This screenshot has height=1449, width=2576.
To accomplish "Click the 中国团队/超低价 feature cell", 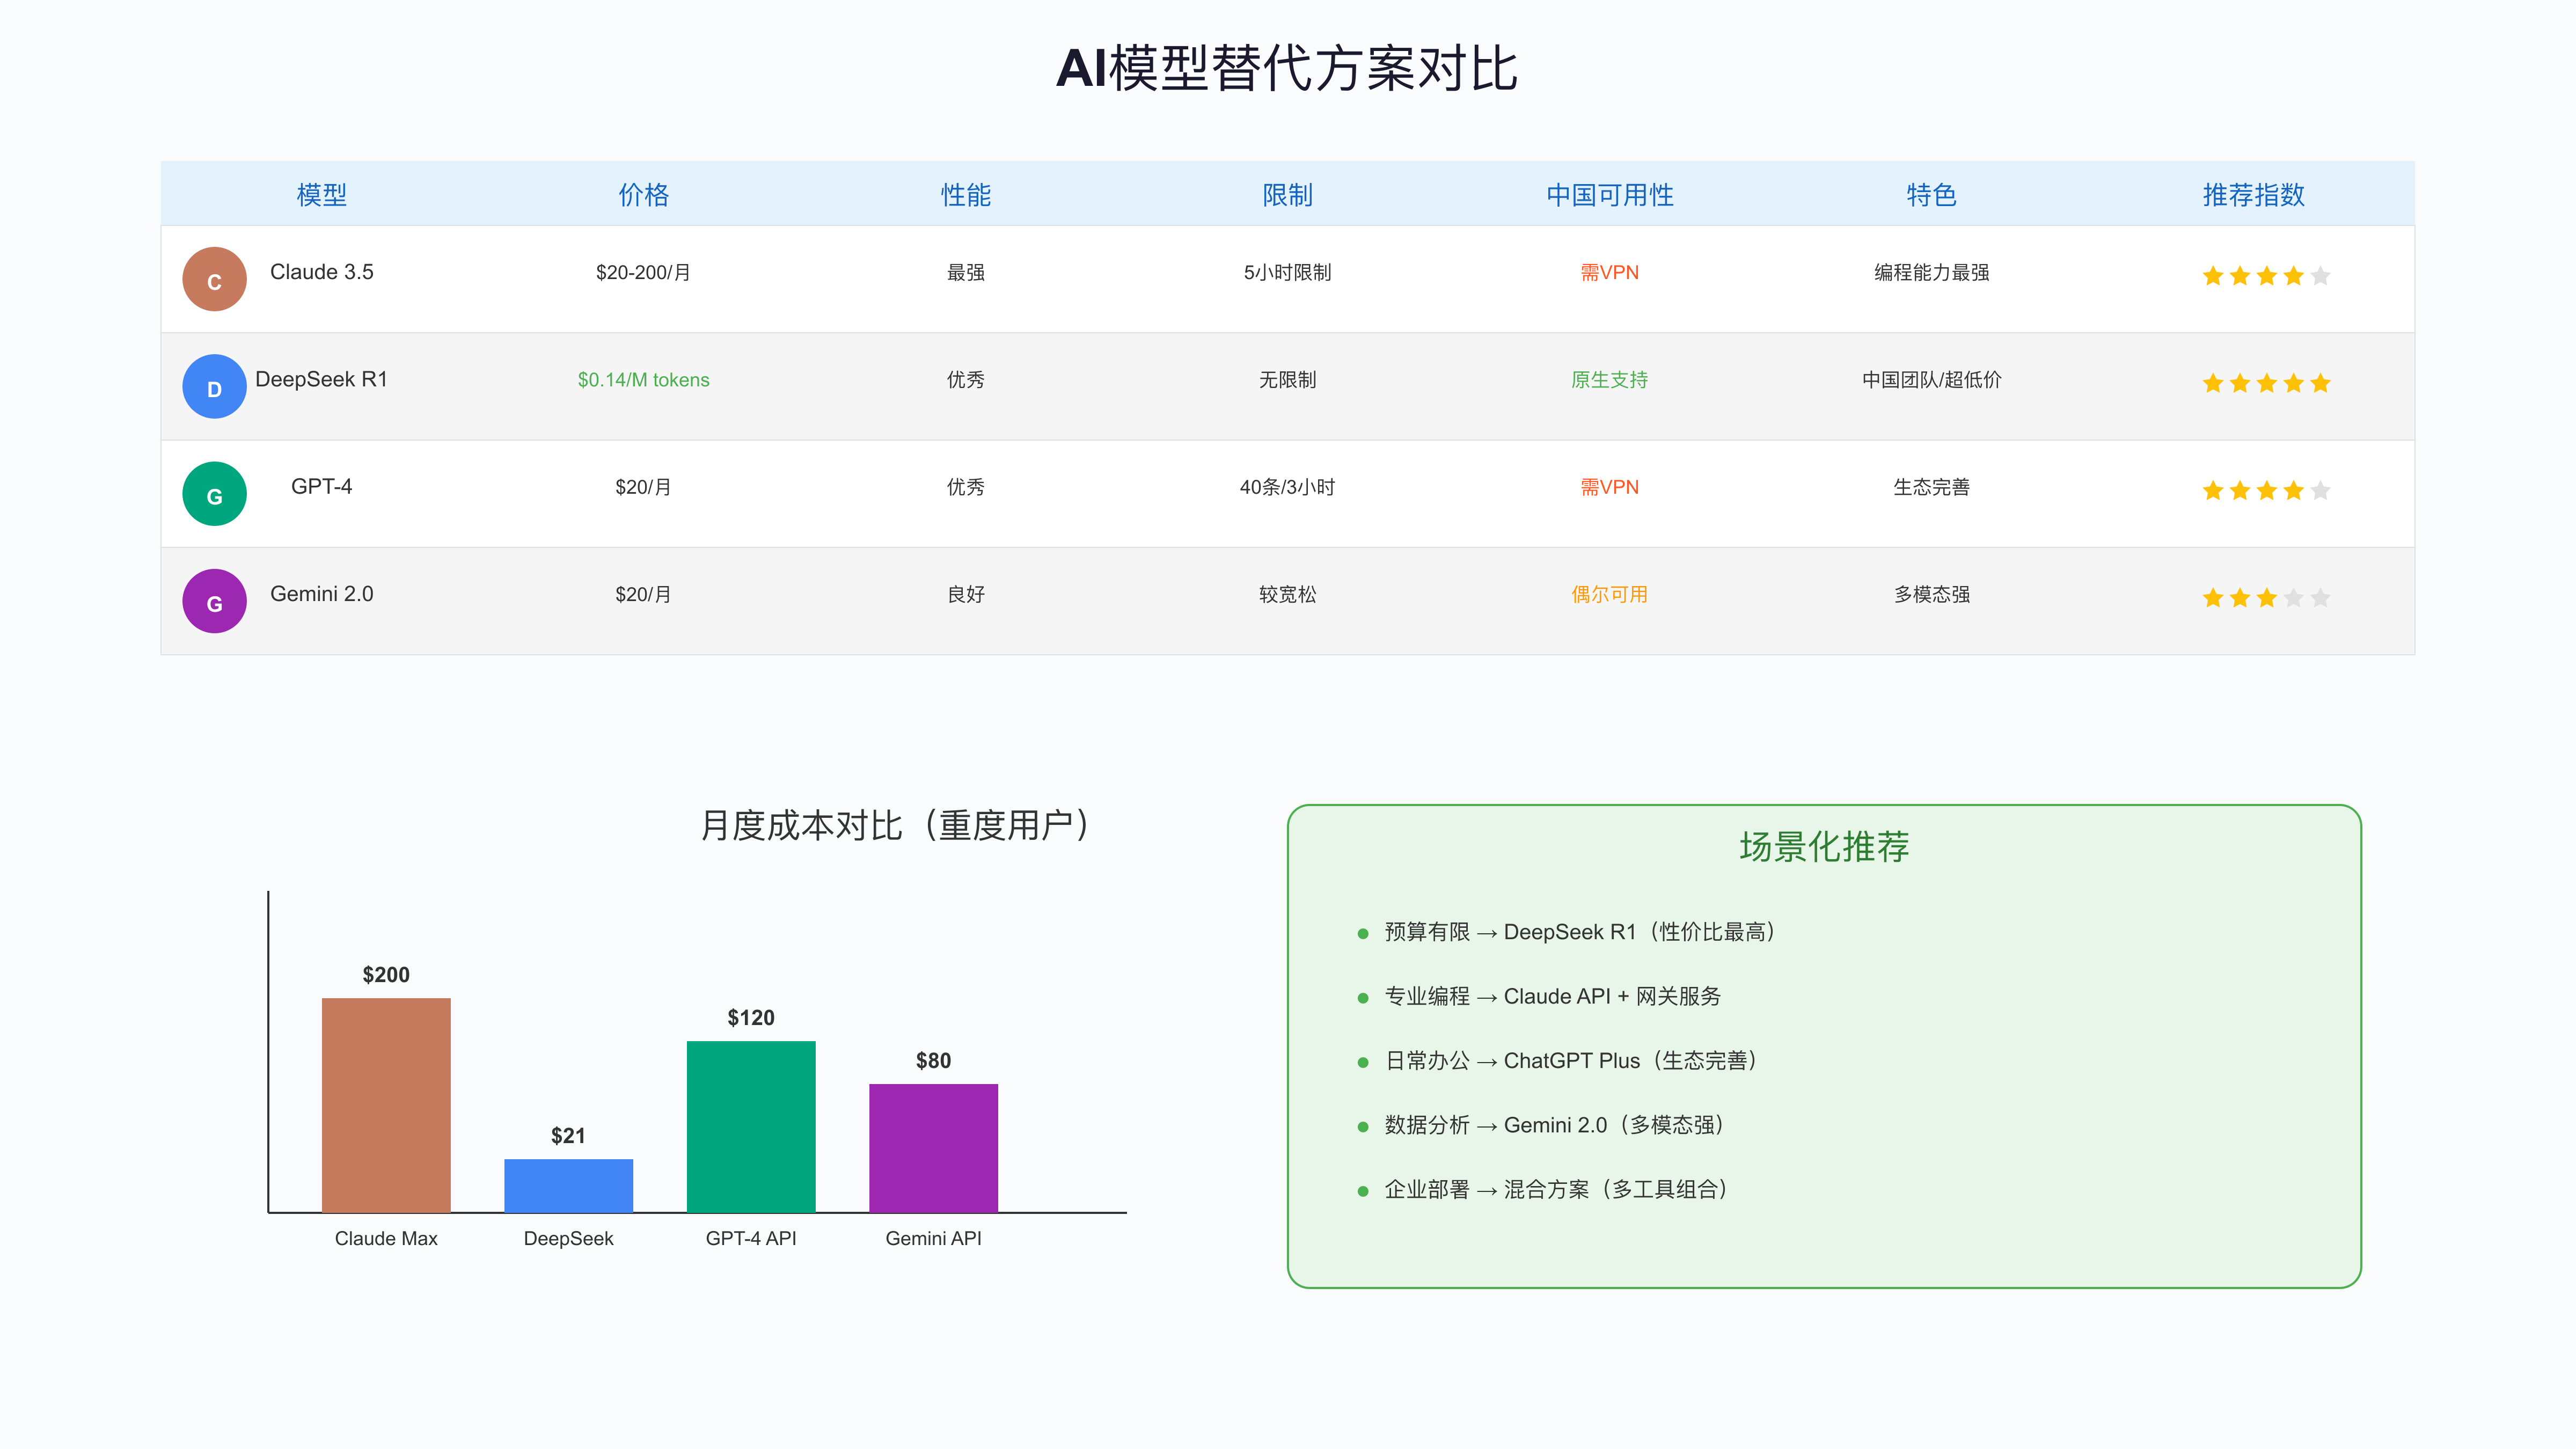I will (1932, 380).
